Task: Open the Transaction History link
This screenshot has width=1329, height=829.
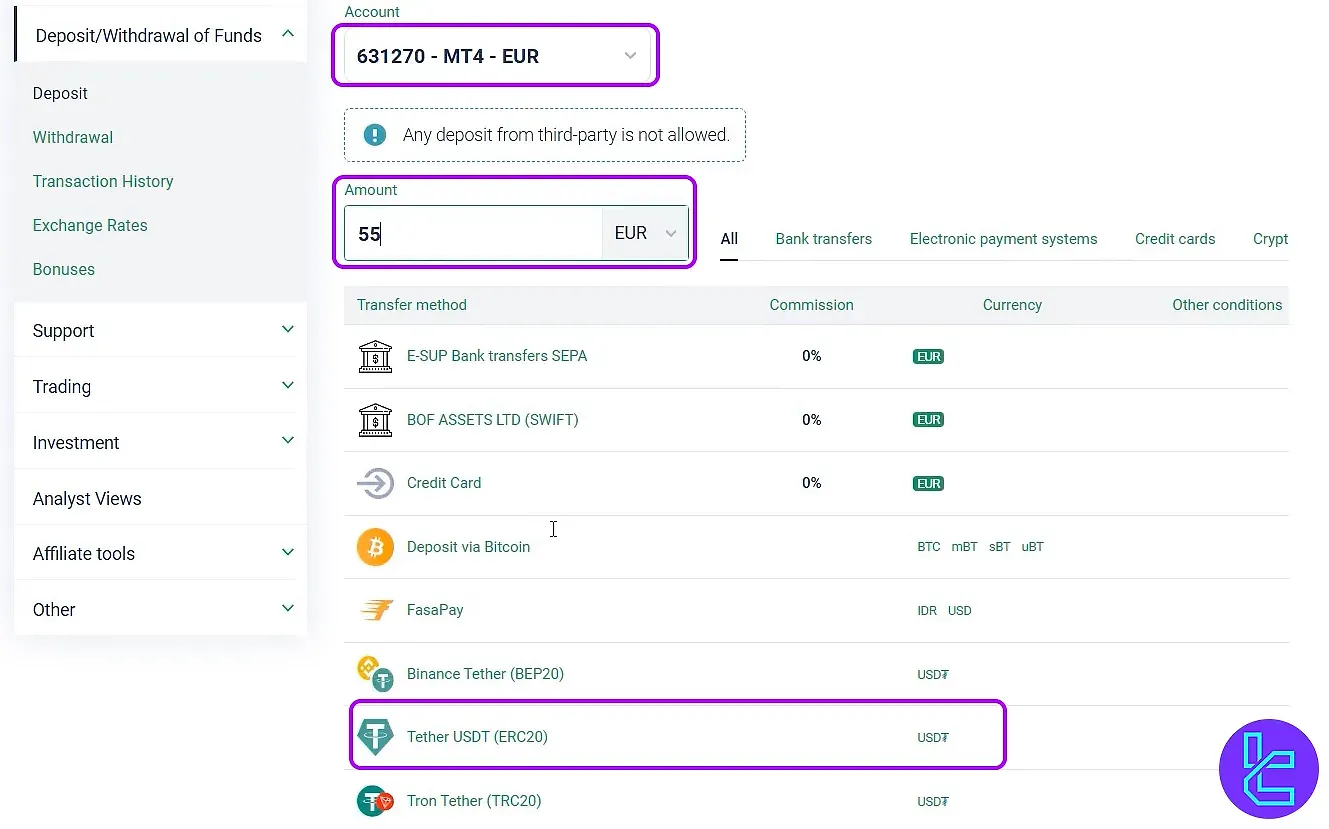Action: tap(103, 182)
